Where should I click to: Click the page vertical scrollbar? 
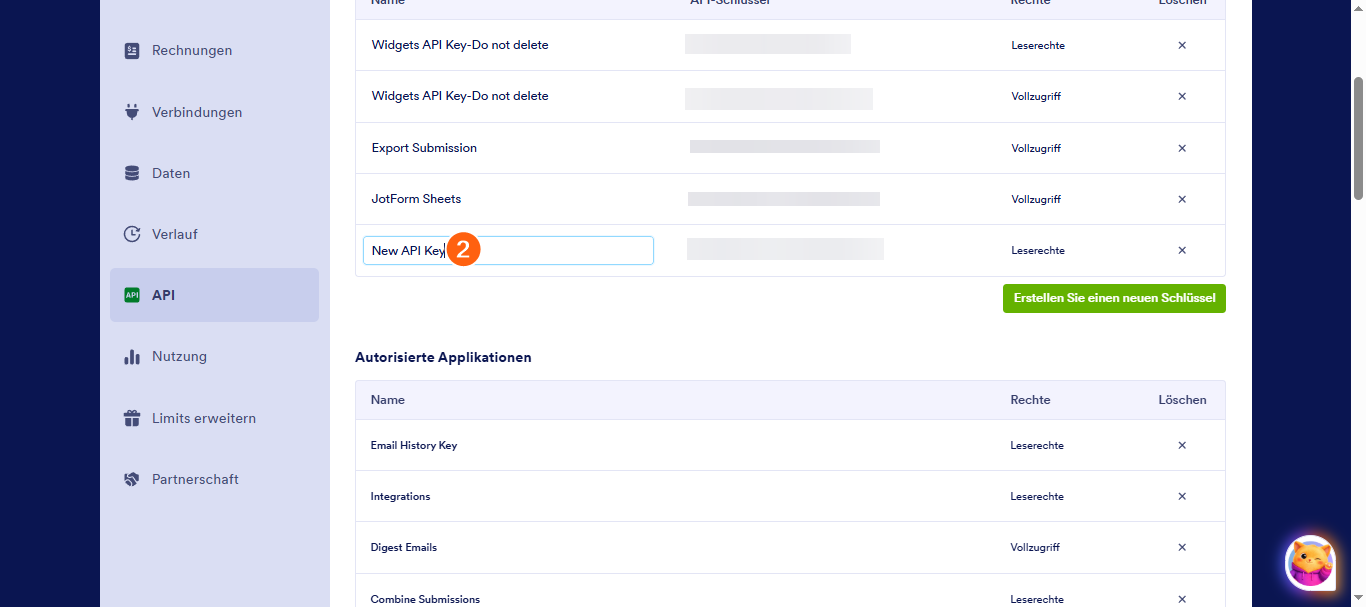click(1358, 137)
